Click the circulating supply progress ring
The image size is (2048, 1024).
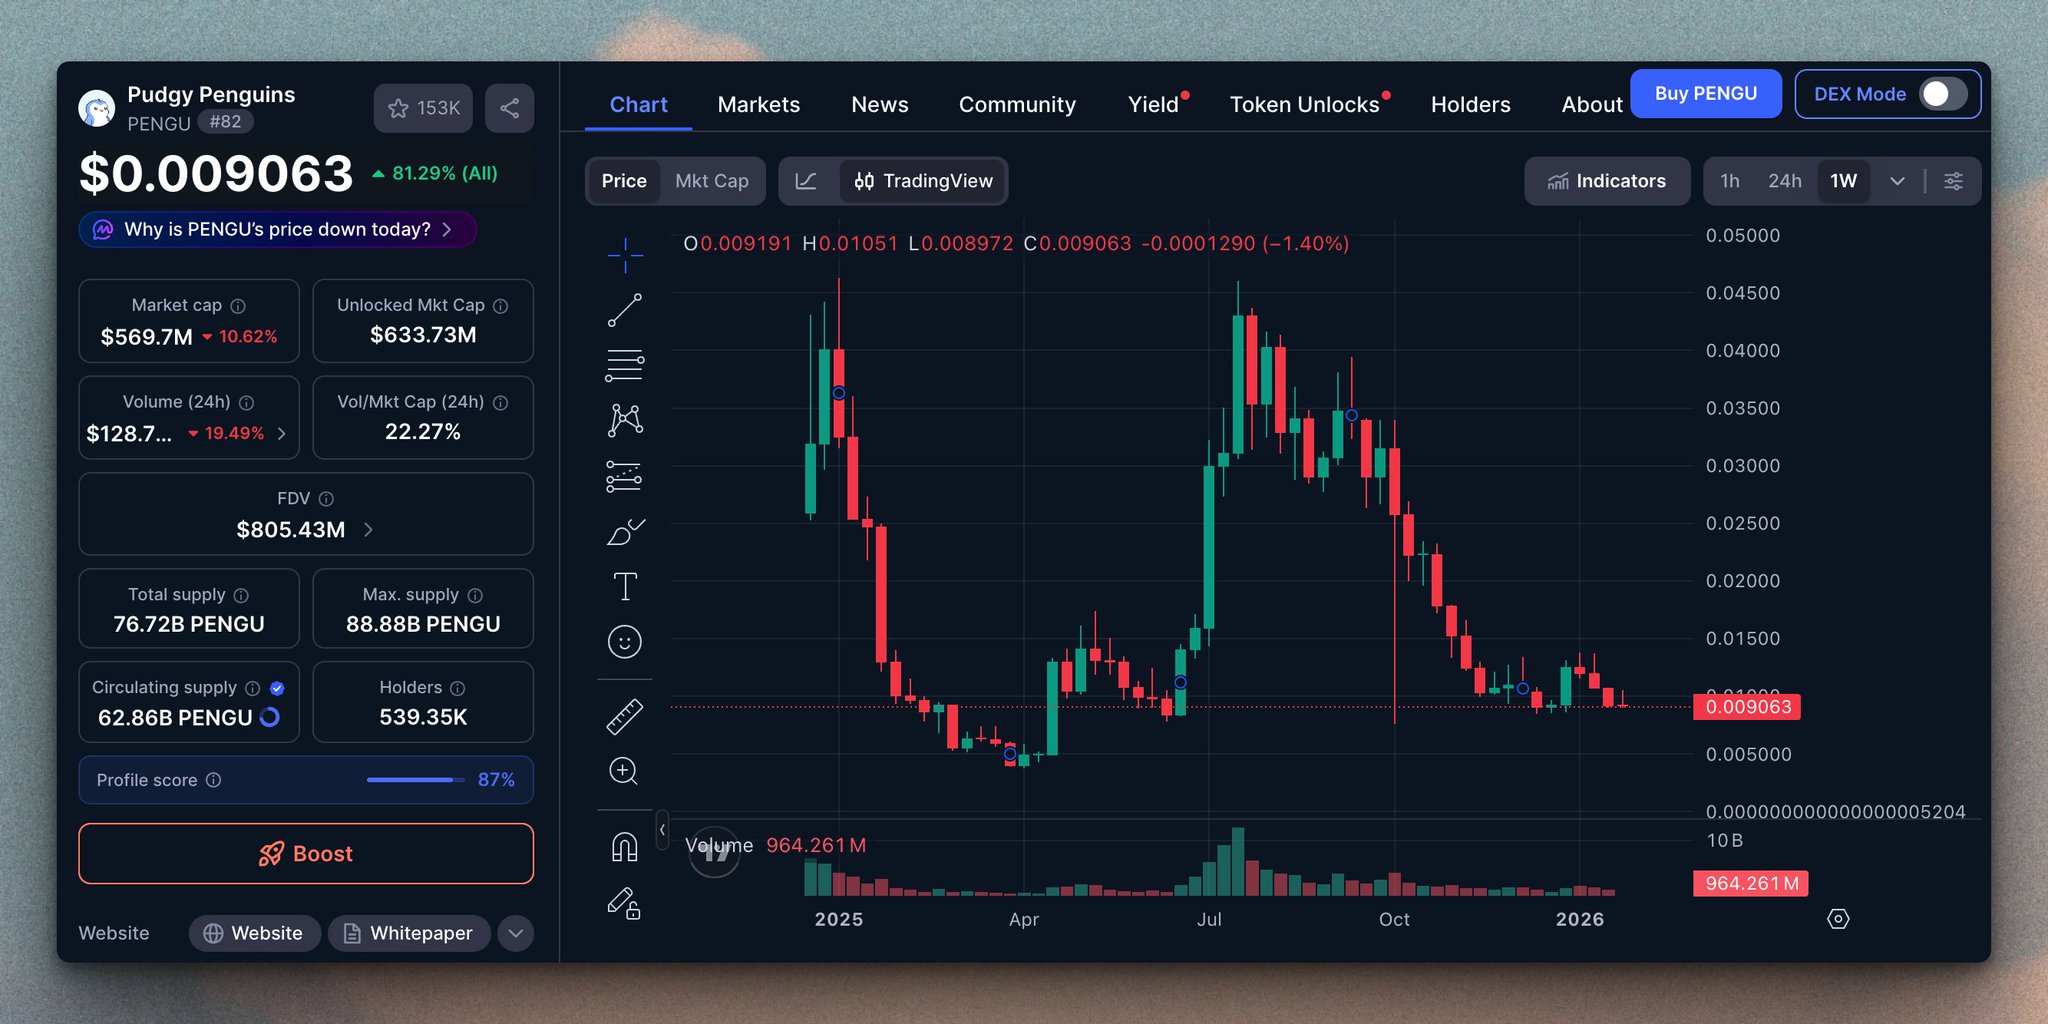[270, 717]
